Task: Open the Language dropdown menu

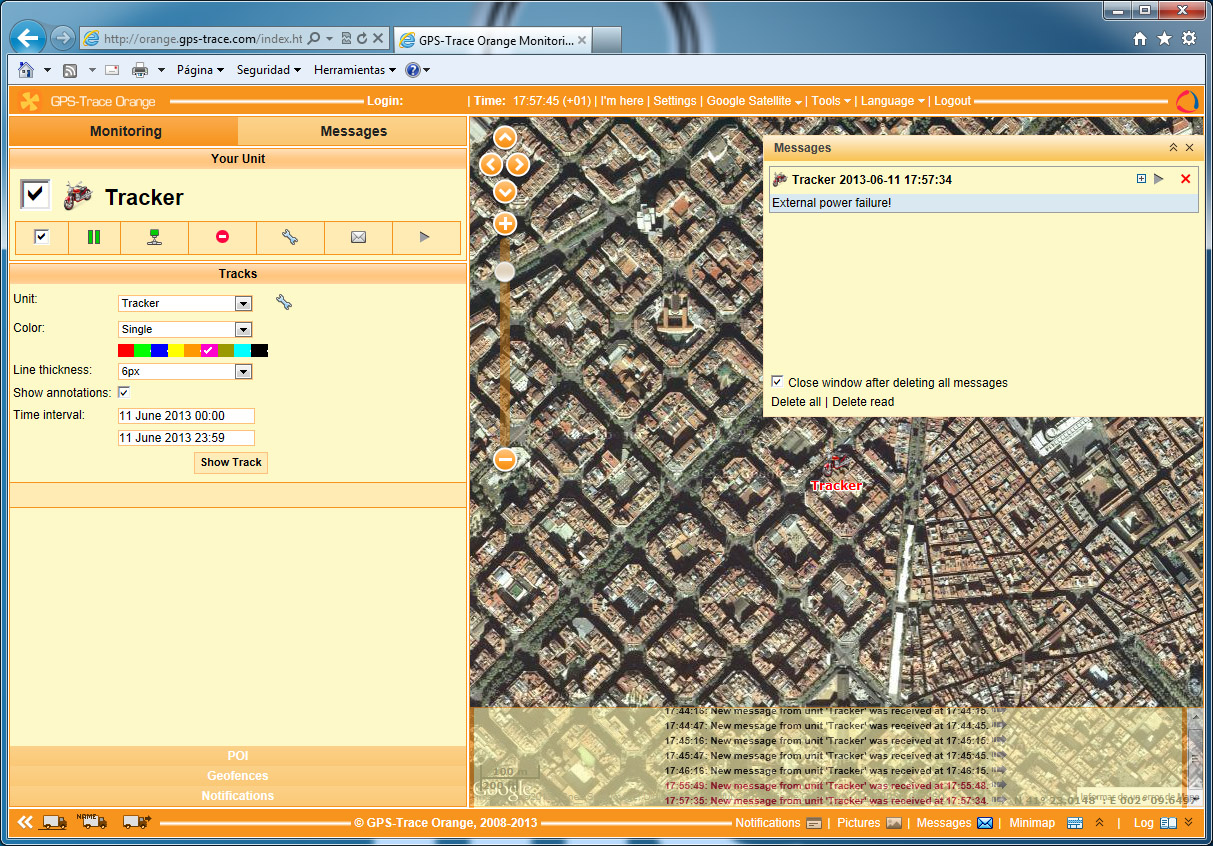Action: coord(893,101)
